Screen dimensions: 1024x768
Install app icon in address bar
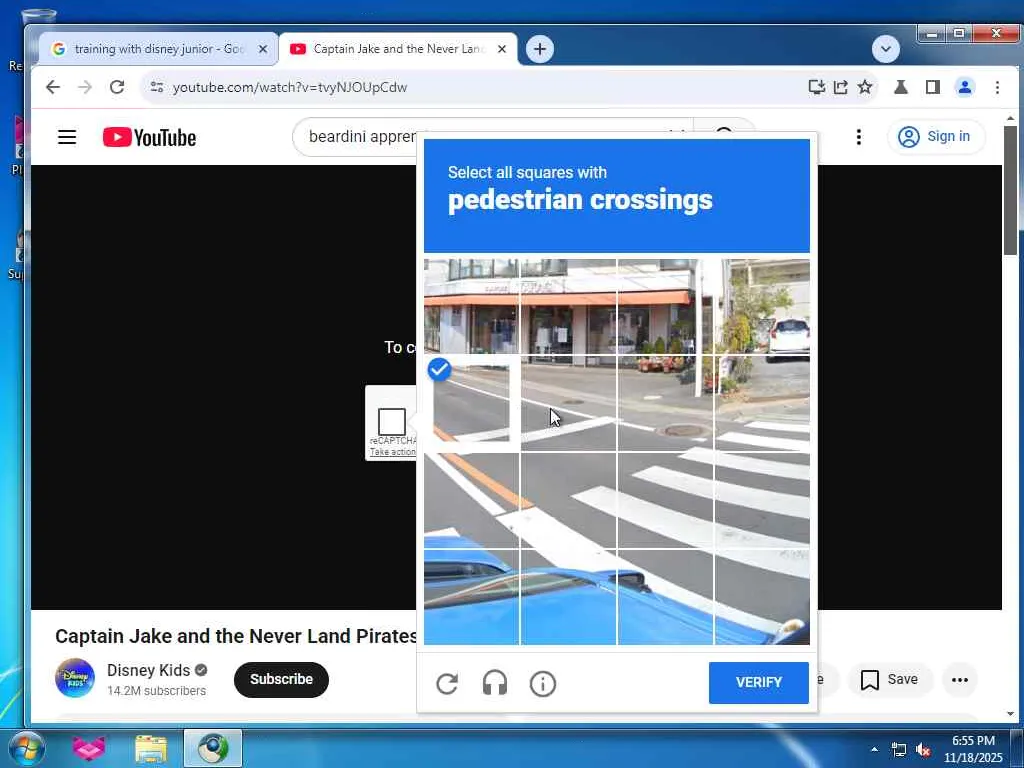click(816, 87)
